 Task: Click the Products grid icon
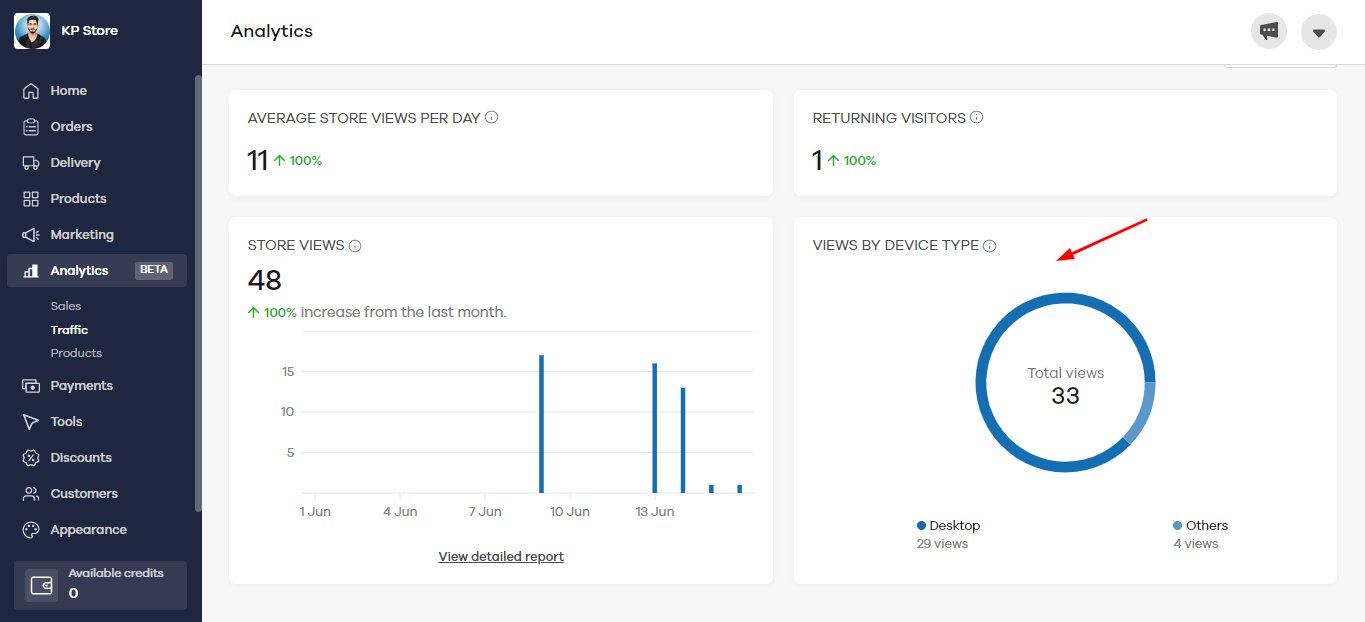tap(31, 199)
